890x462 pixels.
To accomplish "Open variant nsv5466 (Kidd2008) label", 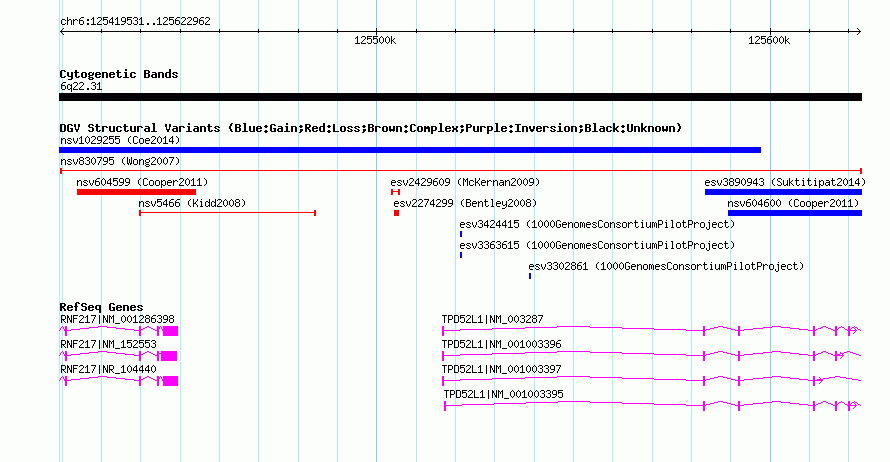I will 192,203.
